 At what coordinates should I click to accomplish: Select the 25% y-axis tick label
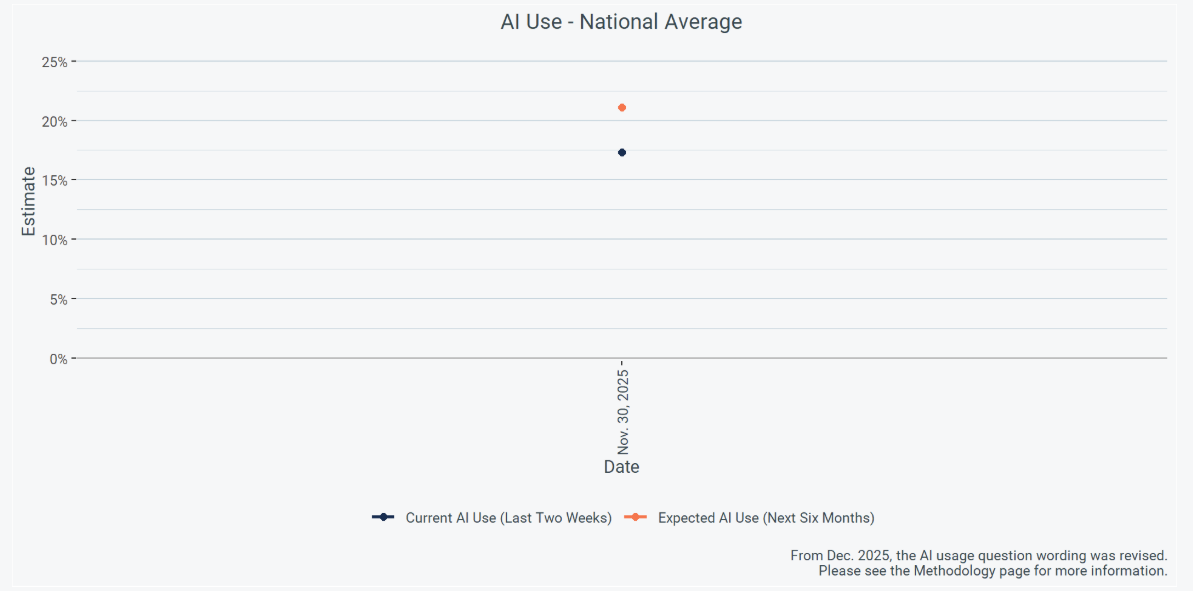tap(54, 62)
